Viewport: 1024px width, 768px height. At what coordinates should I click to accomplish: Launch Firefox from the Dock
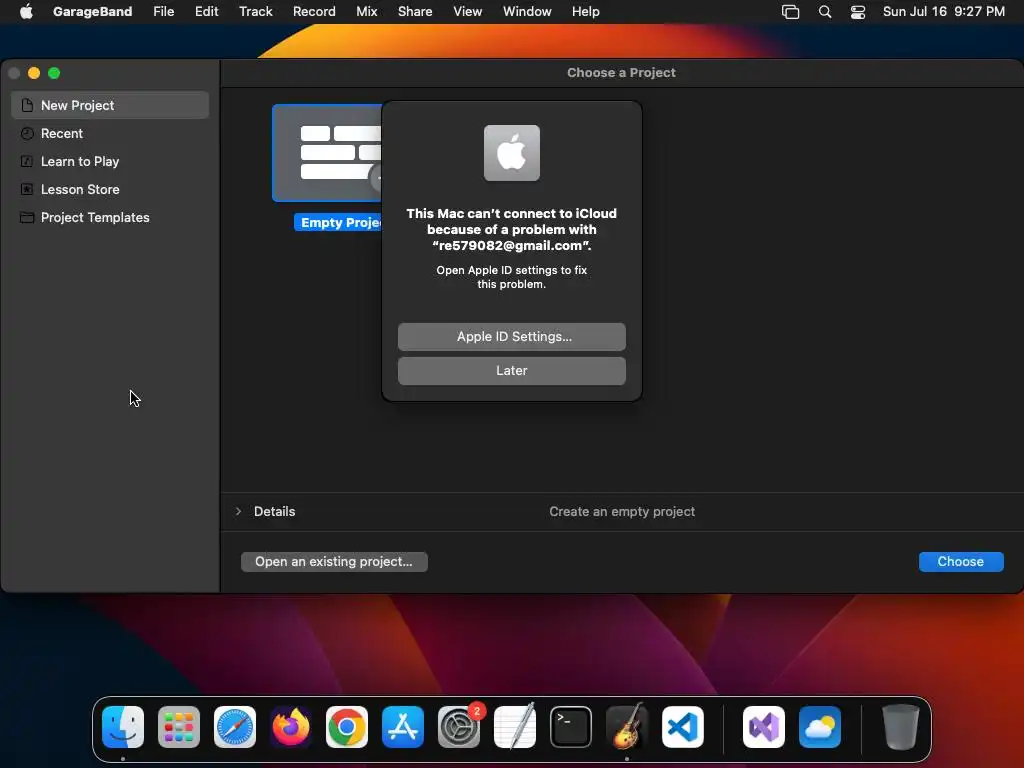[291, 727]
